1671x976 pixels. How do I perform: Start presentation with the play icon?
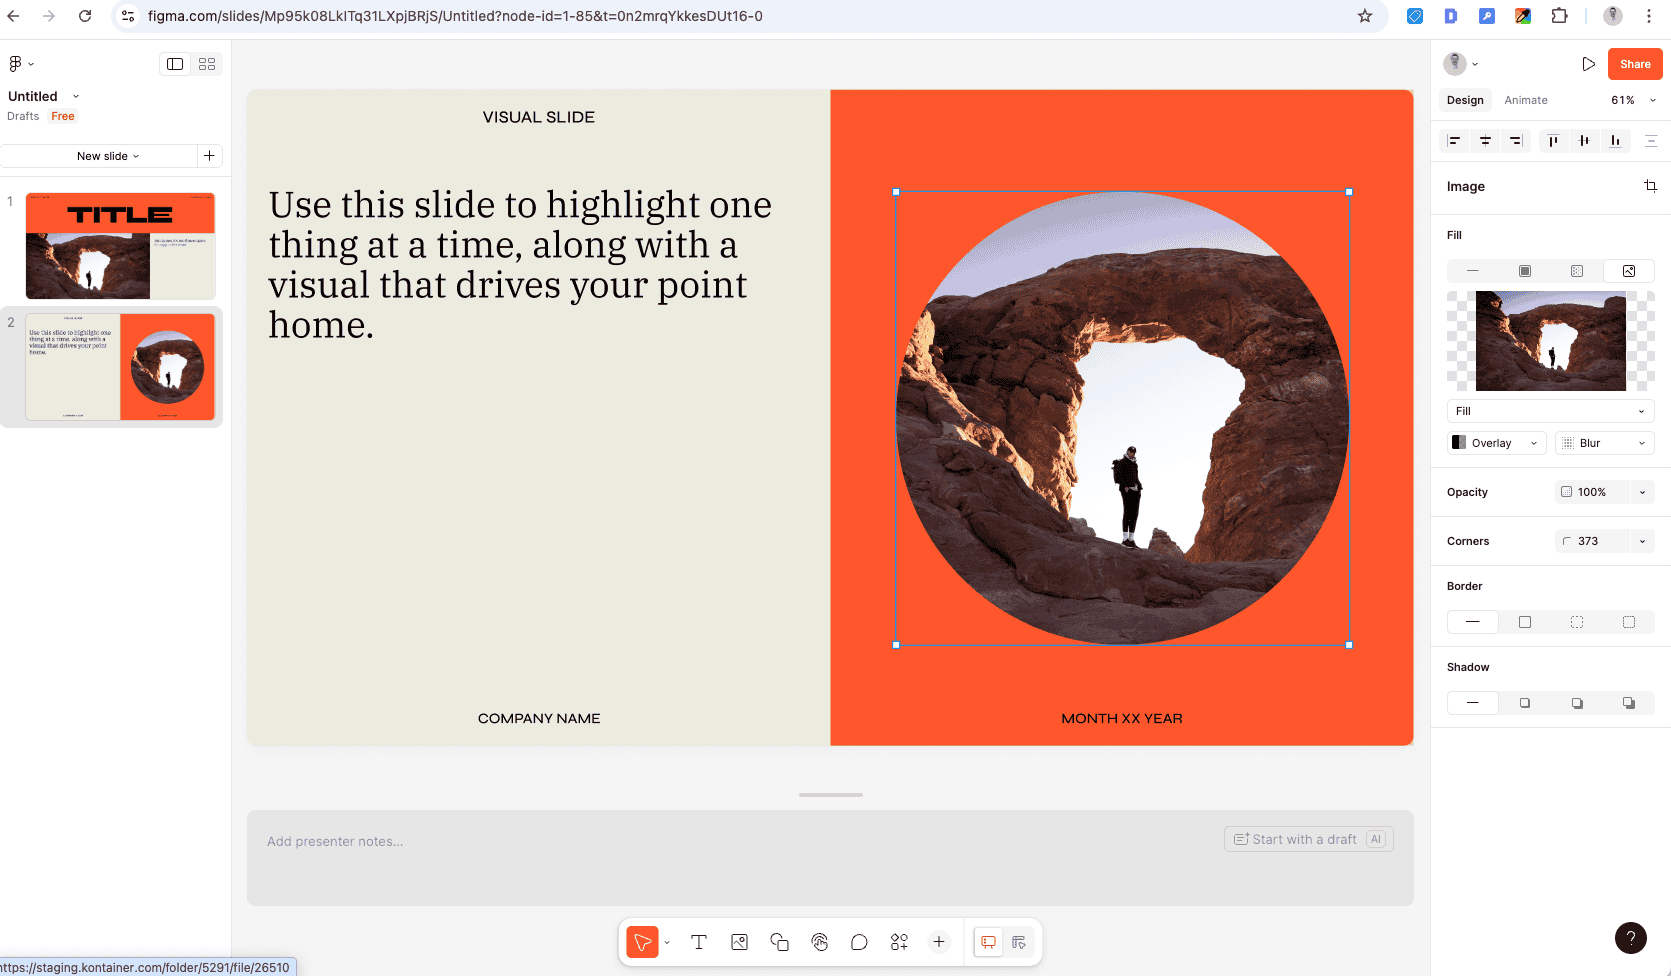click(x=1588, y=64)
